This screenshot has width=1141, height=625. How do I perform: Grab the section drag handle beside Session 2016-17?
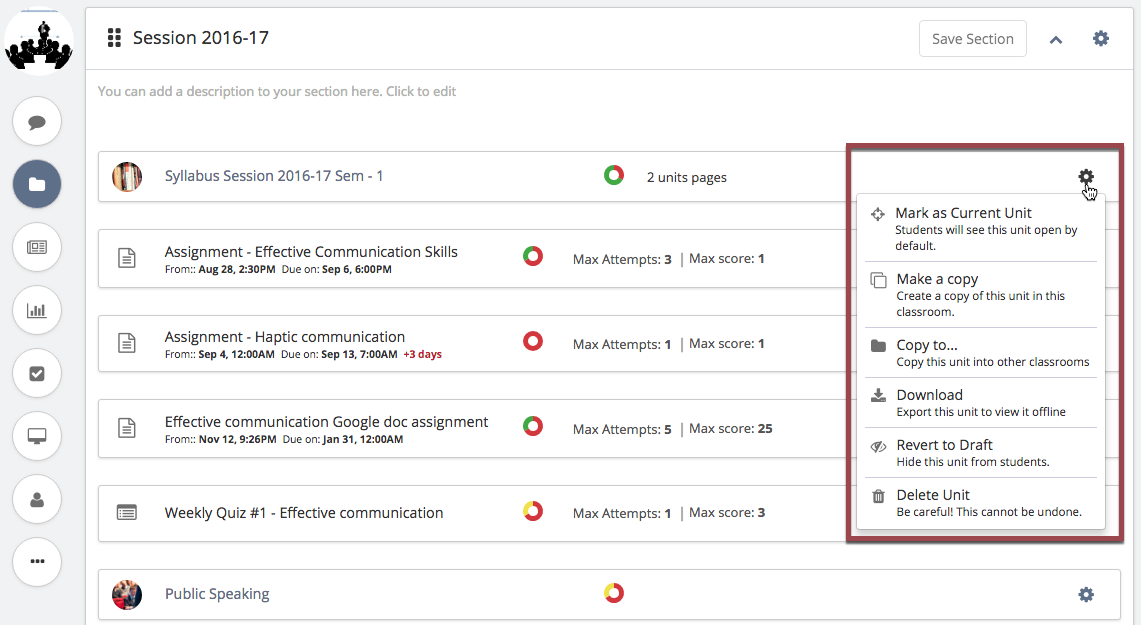(114, 38)
